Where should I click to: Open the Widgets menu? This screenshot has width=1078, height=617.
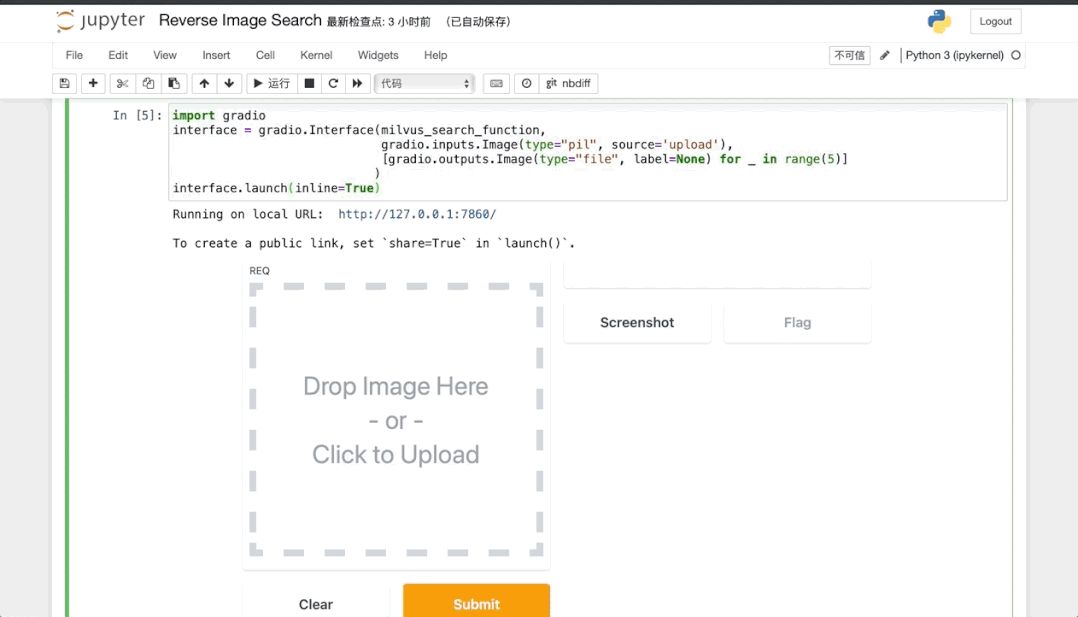click(x=378, y=55)
